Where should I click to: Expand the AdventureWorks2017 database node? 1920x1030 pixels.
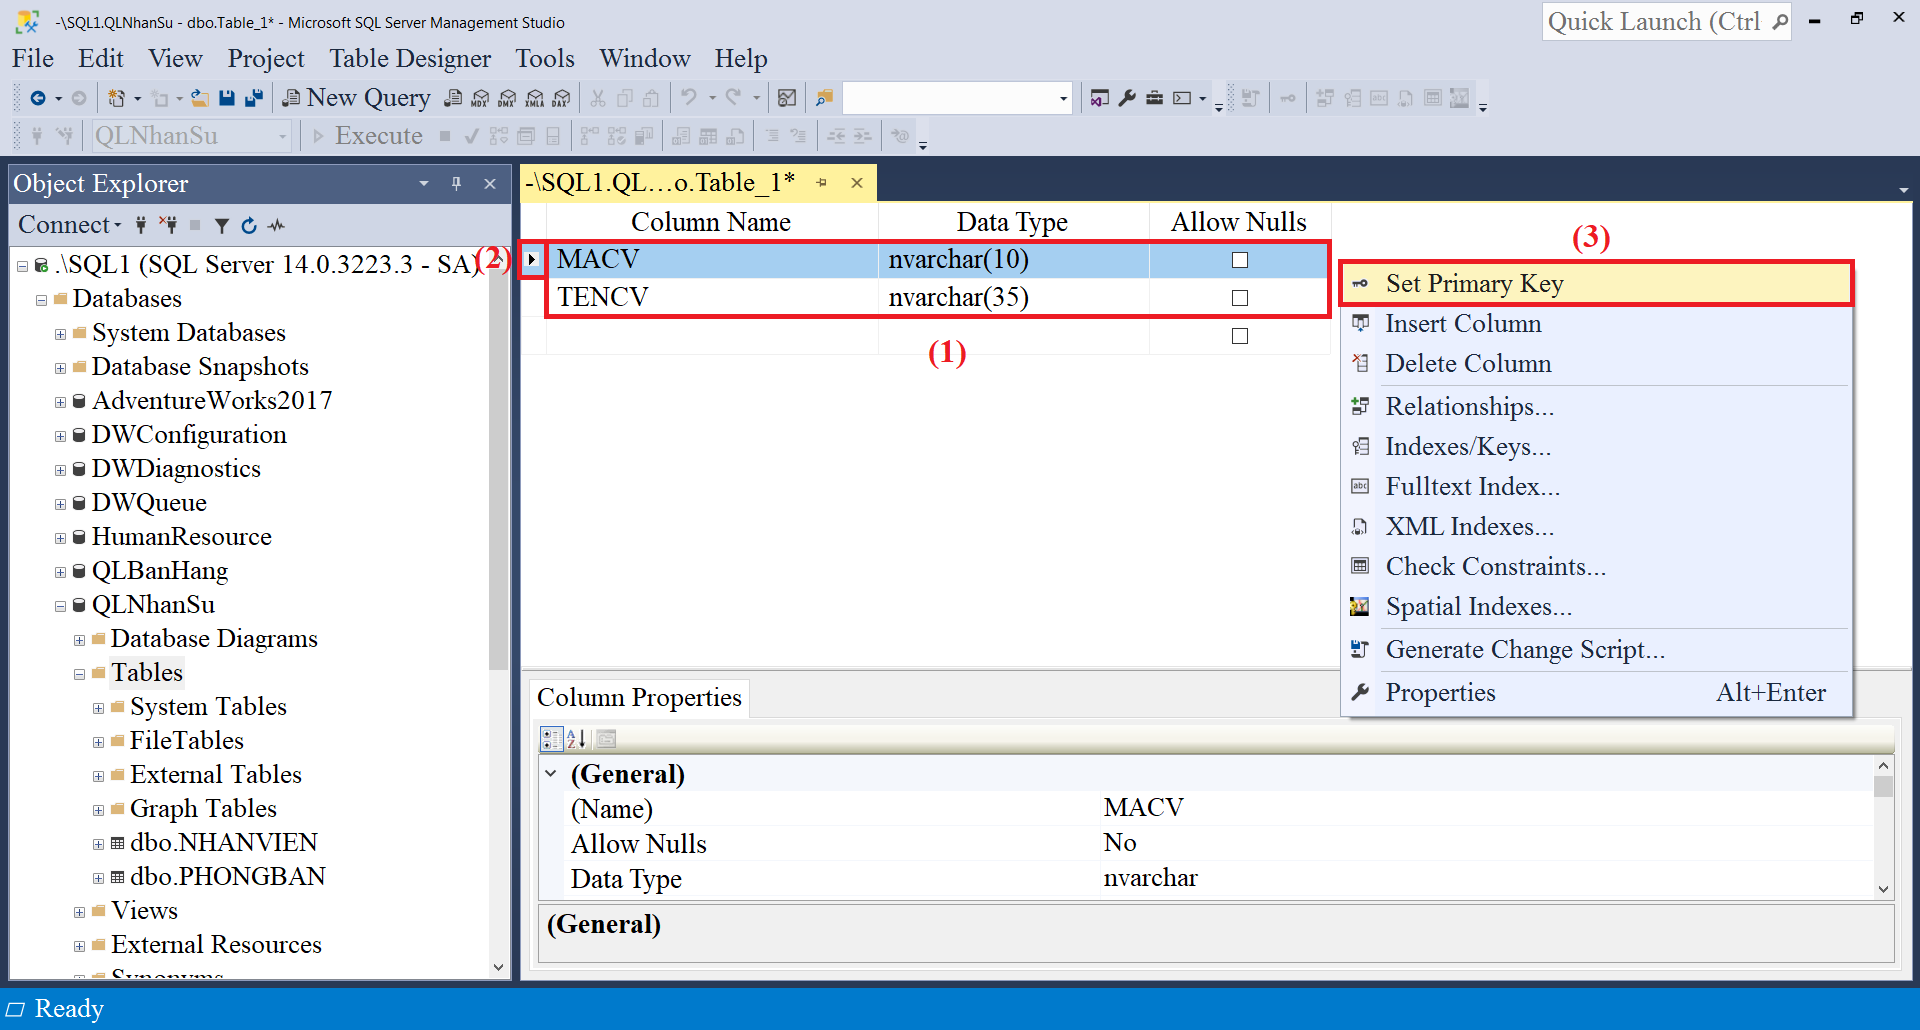coord(61,402)
